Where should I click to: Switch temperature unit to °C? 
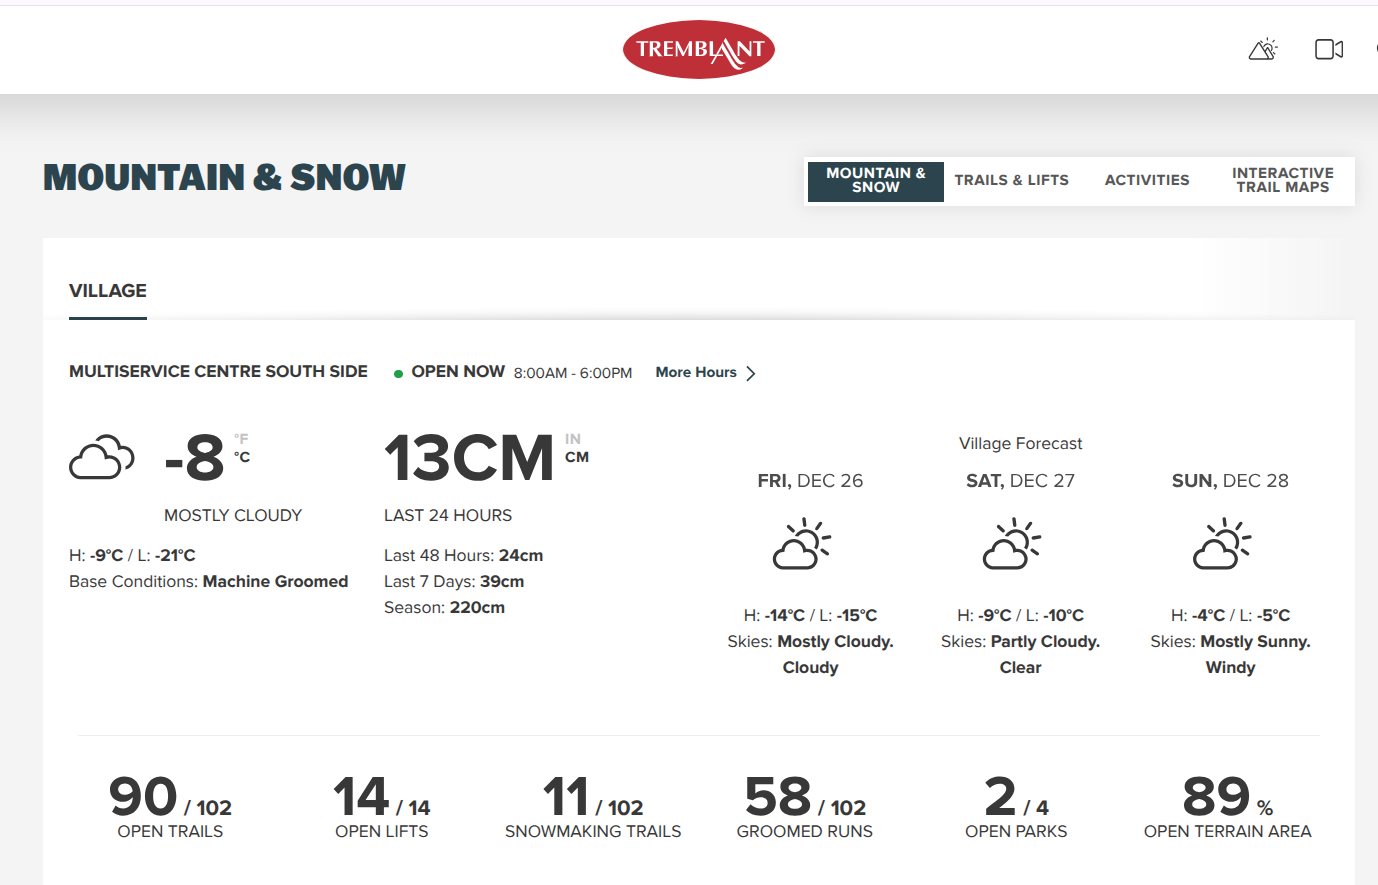pyautogui.click(x=242, y=457)
